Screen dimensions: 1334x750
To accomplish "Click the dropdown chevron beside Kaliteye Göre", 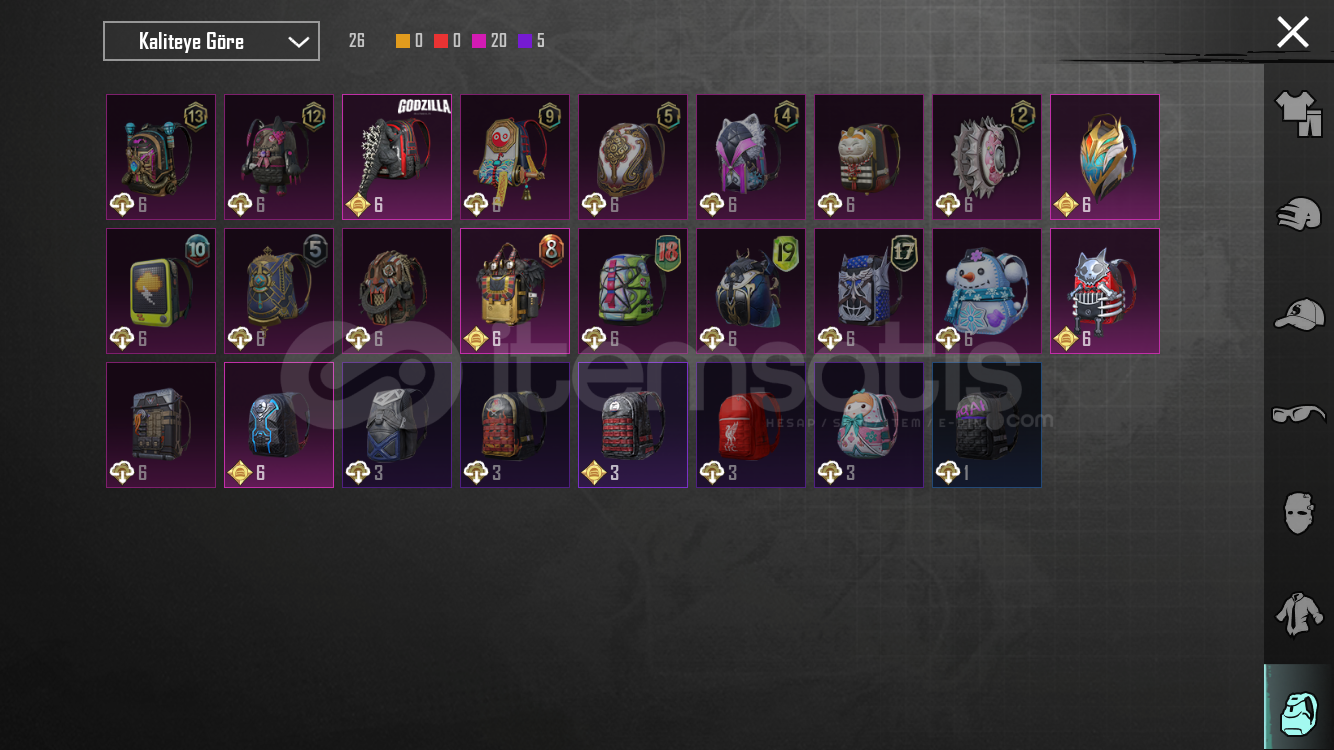I will pyautogui.click(x=298, y=42).
